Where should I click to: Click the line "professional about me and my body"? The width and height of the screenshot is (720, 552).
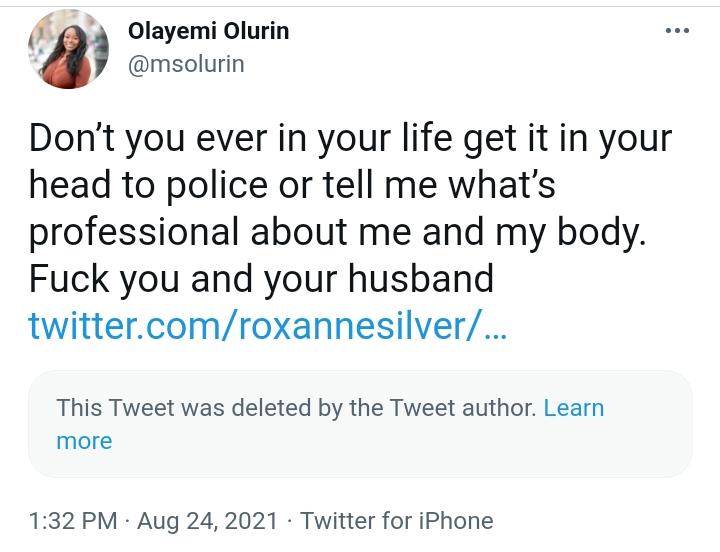tap(338, 232)
